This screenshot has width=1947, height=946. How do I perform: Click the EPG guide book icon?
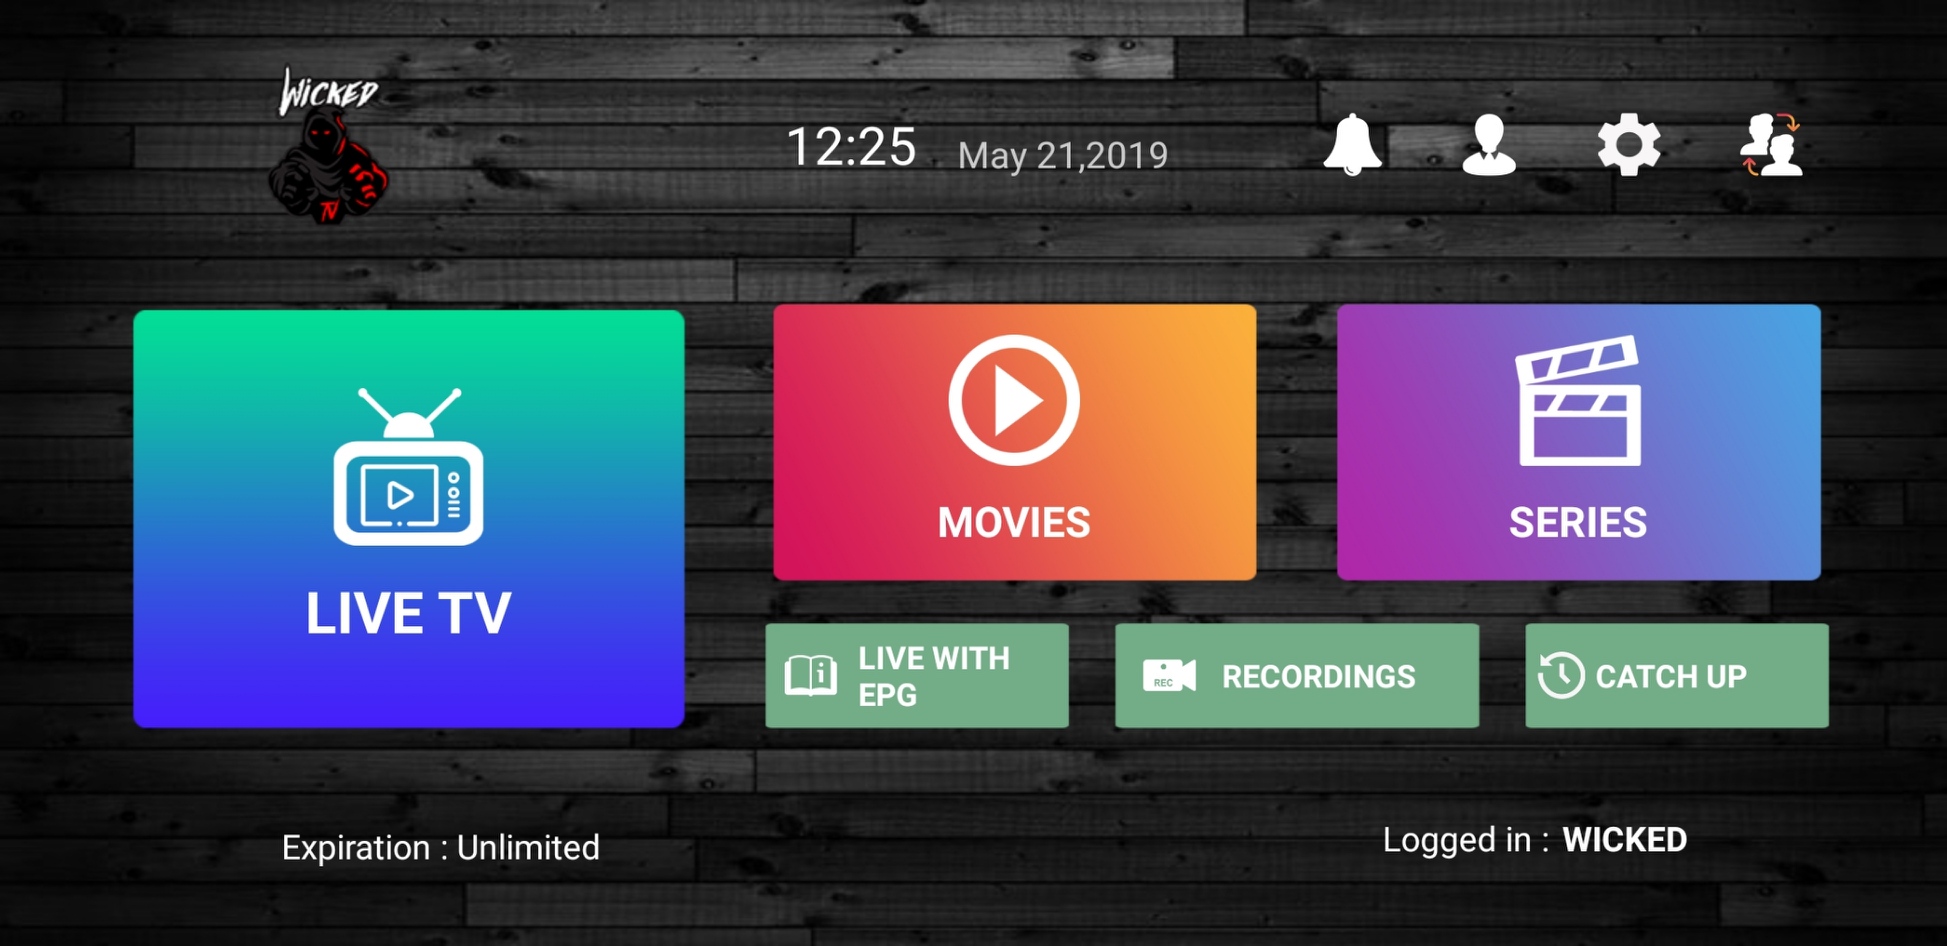point(811,676)
